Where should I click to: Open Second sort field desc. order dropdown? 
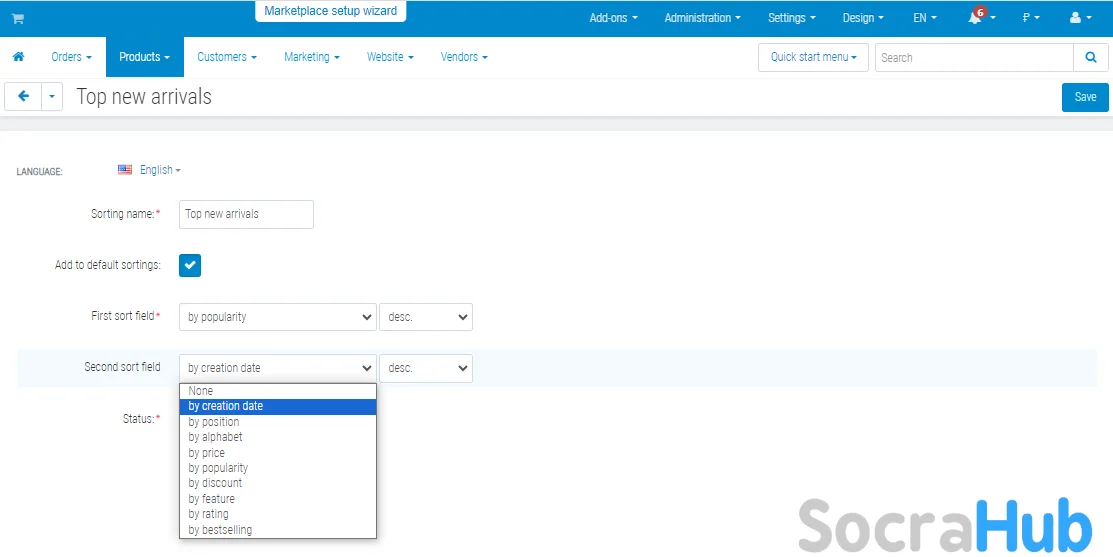point(426,368)
